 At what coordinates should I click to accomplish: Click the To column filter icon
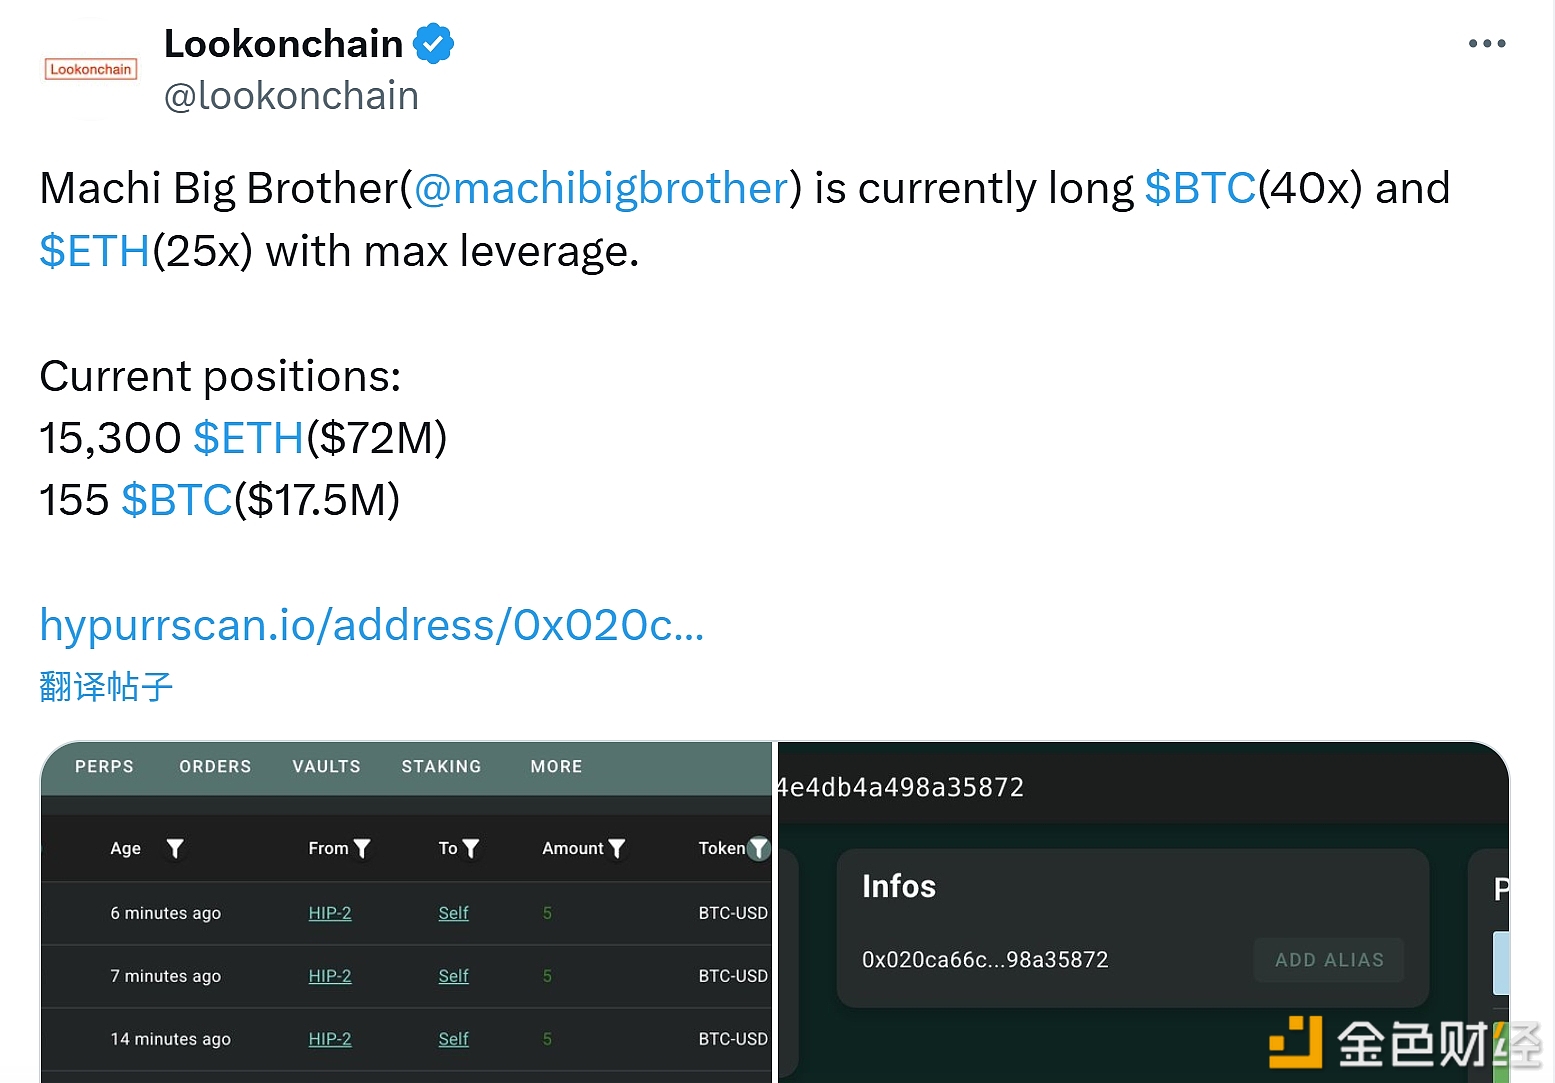point(471,848)
